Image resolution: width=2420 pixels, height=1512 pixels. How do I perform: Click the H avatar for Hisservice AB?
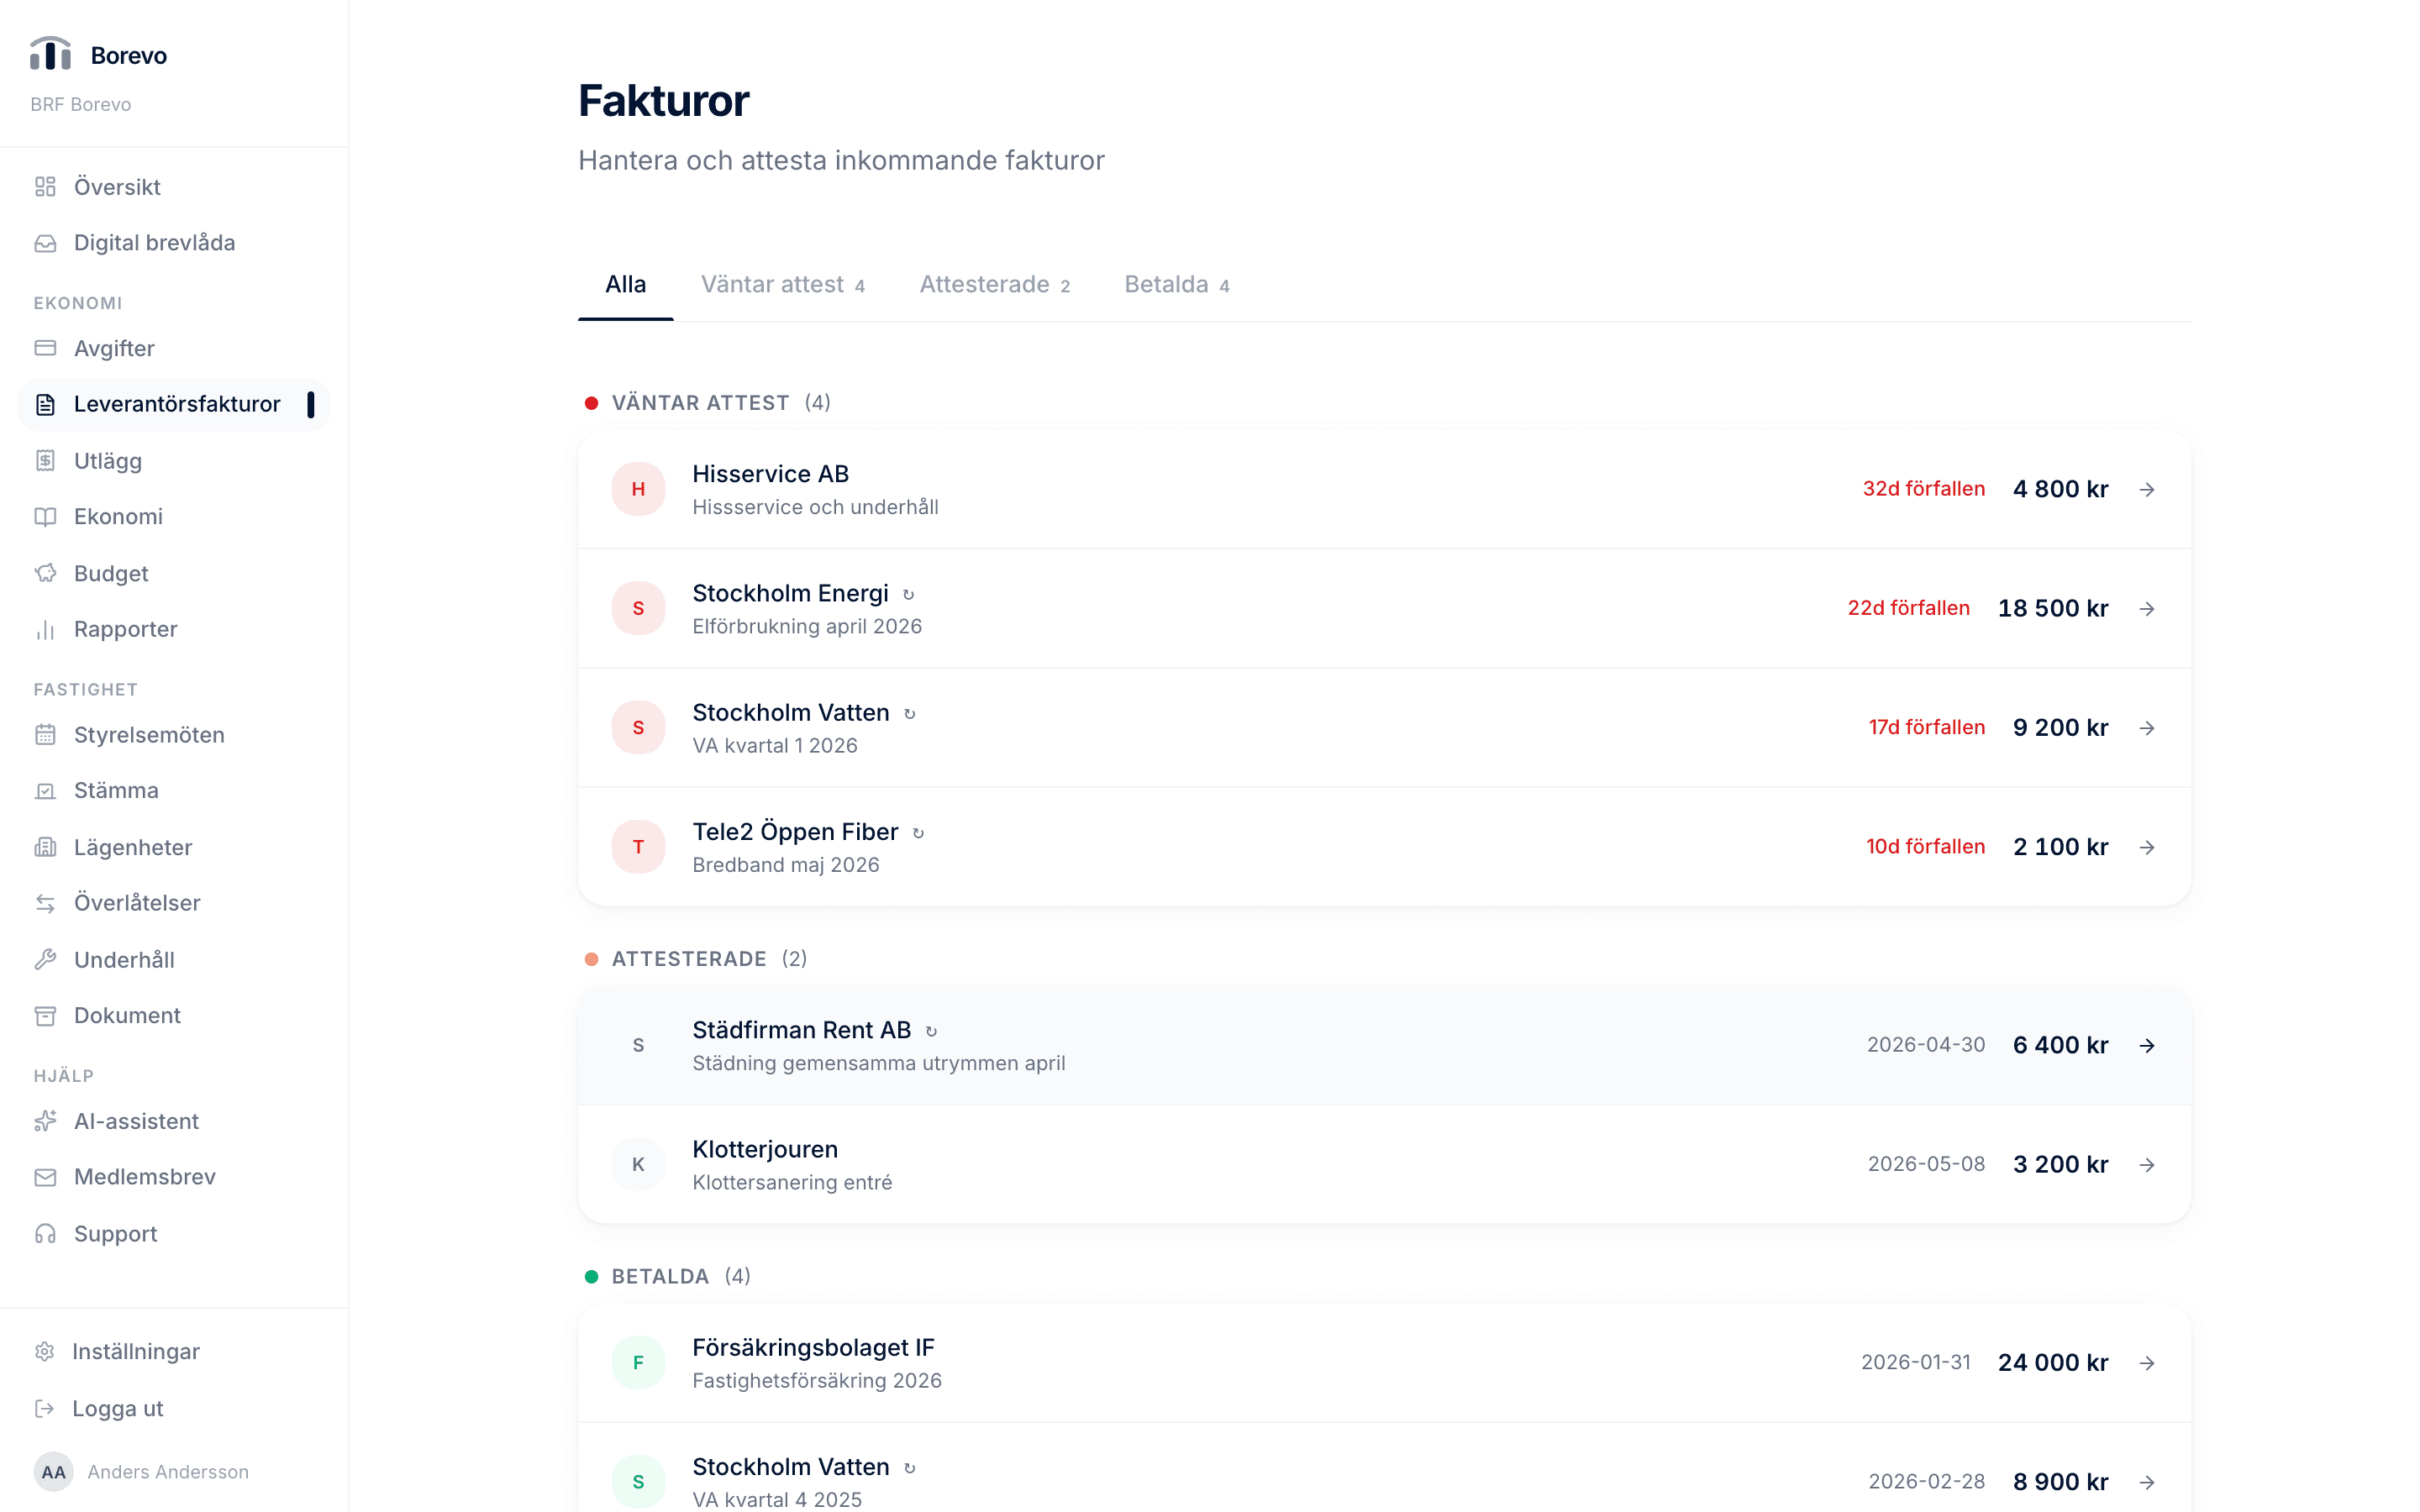pos(638,489)
